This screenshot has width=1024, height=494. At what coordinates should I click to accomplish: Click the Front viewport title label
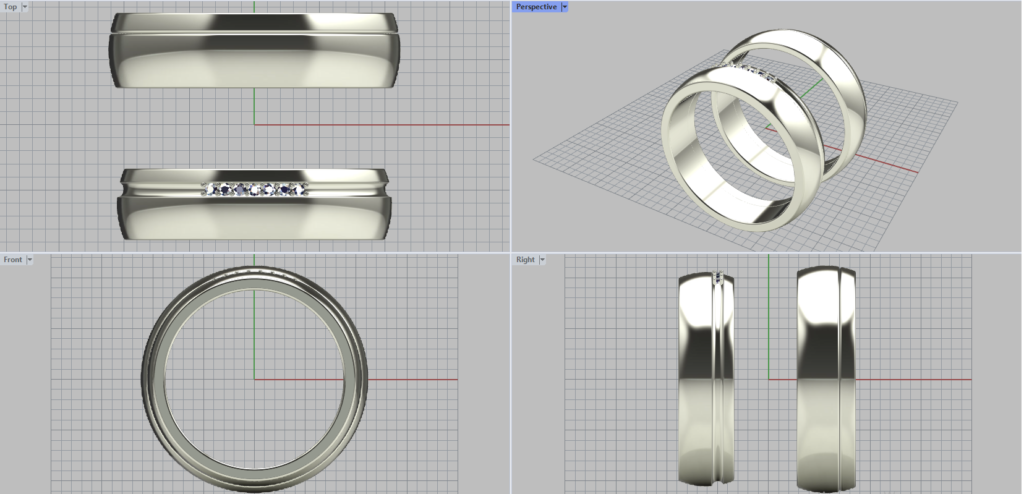coord(12,259)
